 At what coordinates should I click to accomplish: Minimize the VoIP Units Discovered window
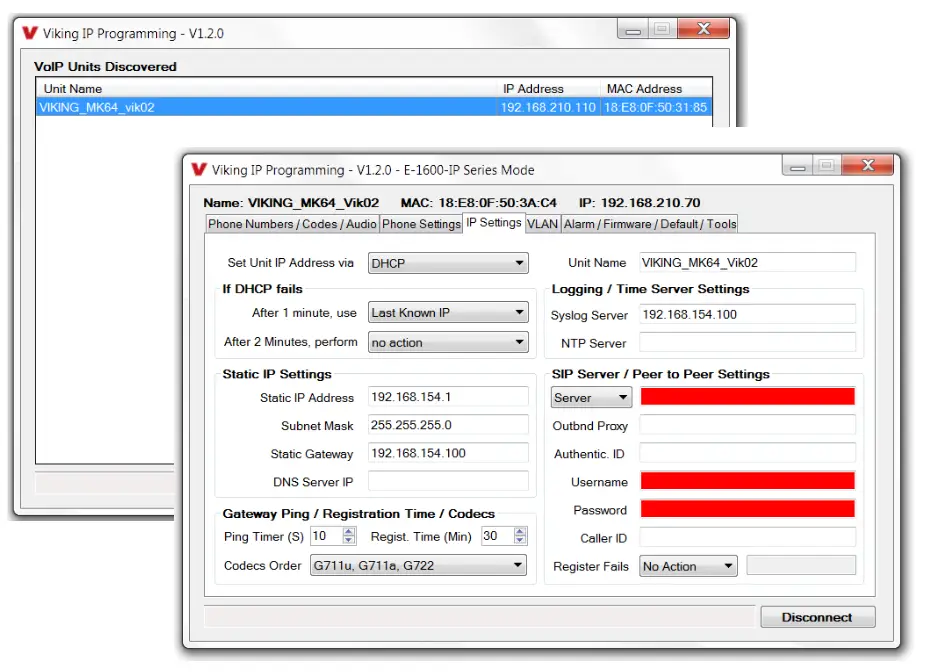[633, 29]
